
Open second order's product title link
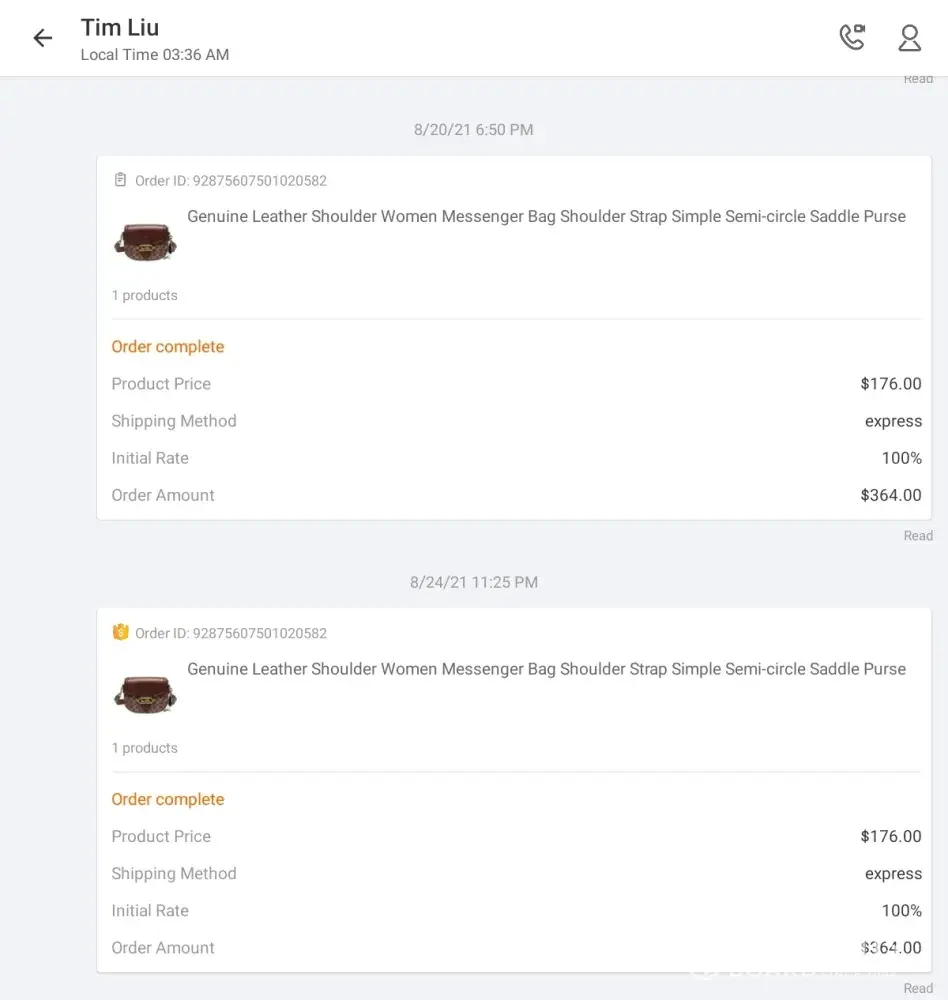click(546, 669)
